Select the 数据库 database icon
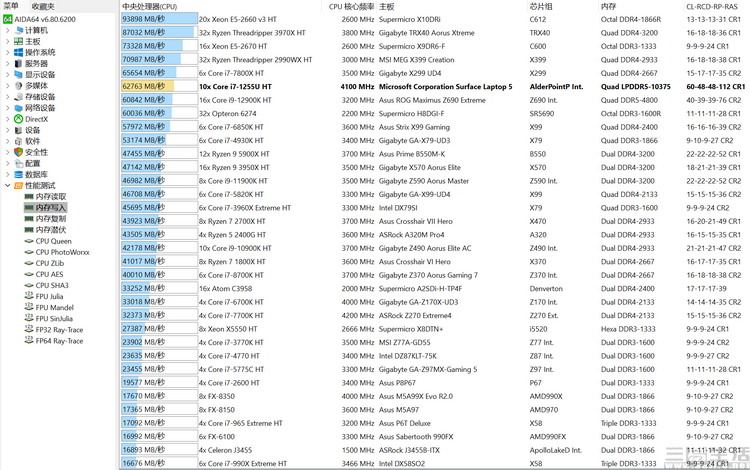 click(19, 174)
